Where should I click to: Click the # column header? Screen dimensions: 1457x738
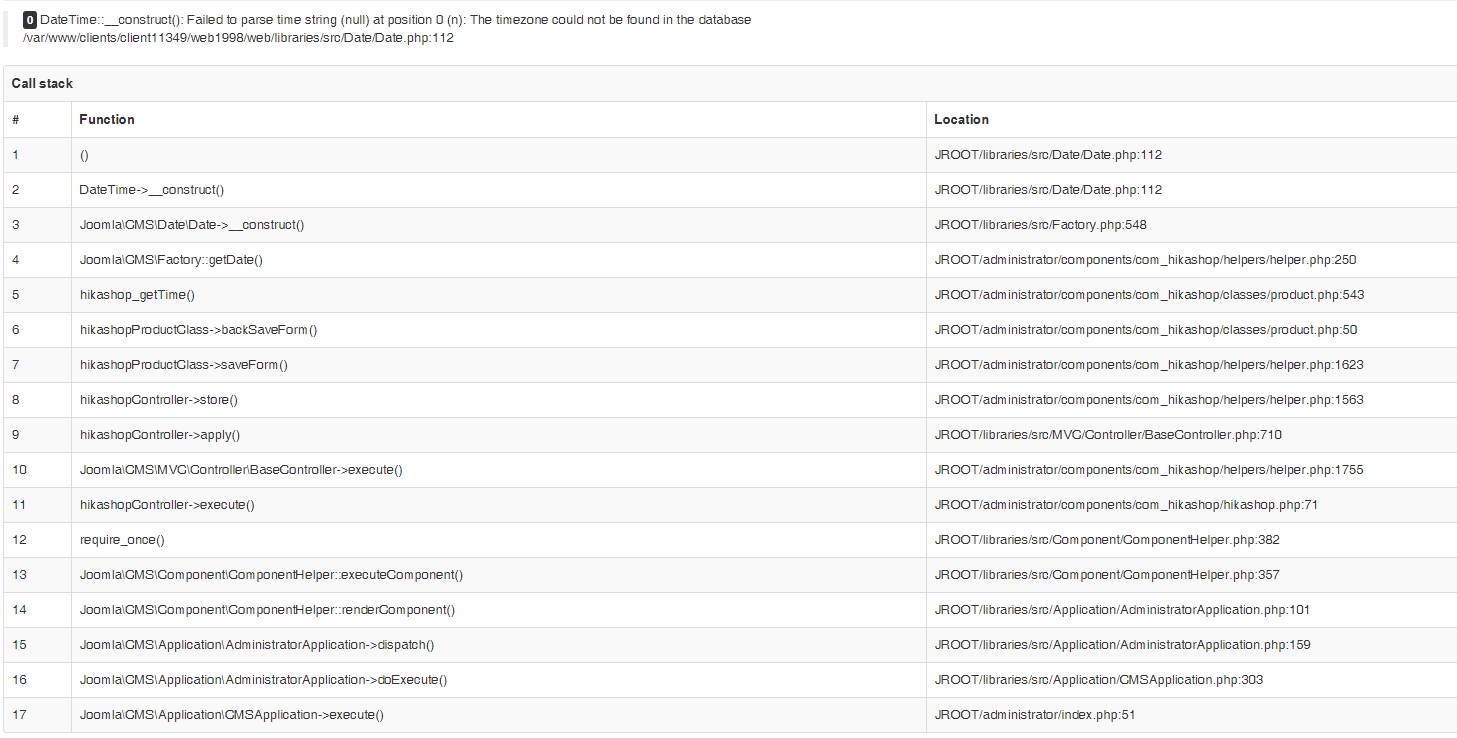(16, 119)
